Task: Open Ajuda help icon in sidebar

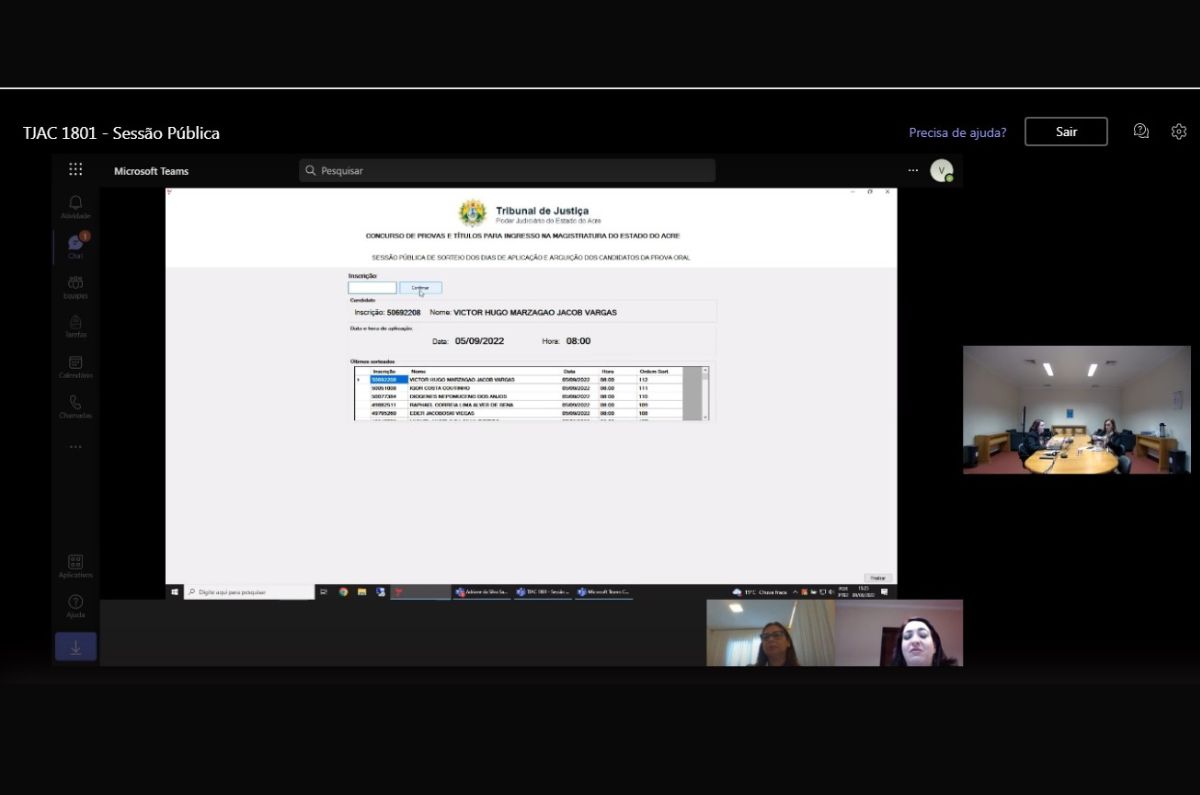Action: [x=76, y=605]
